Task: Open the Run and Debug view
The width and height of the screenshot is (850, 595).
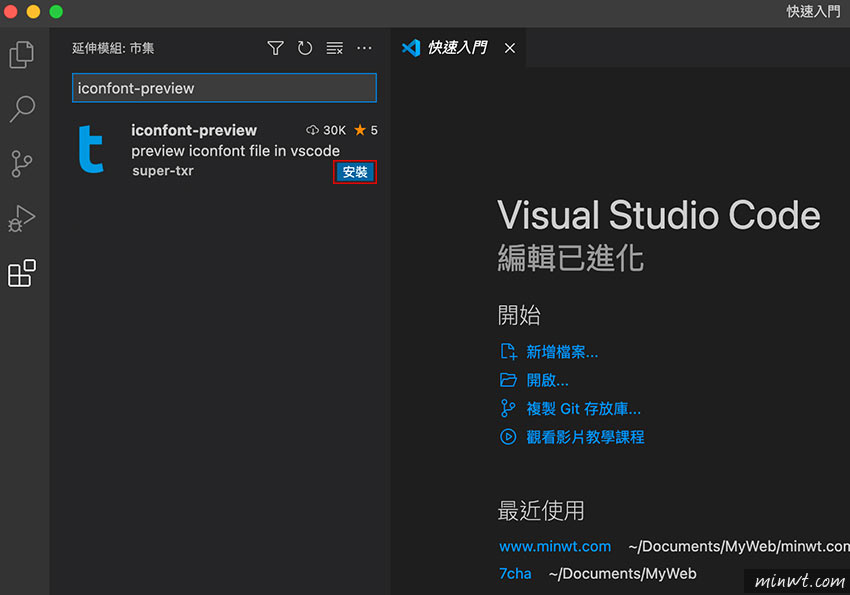Action: (x=22, y=218)
